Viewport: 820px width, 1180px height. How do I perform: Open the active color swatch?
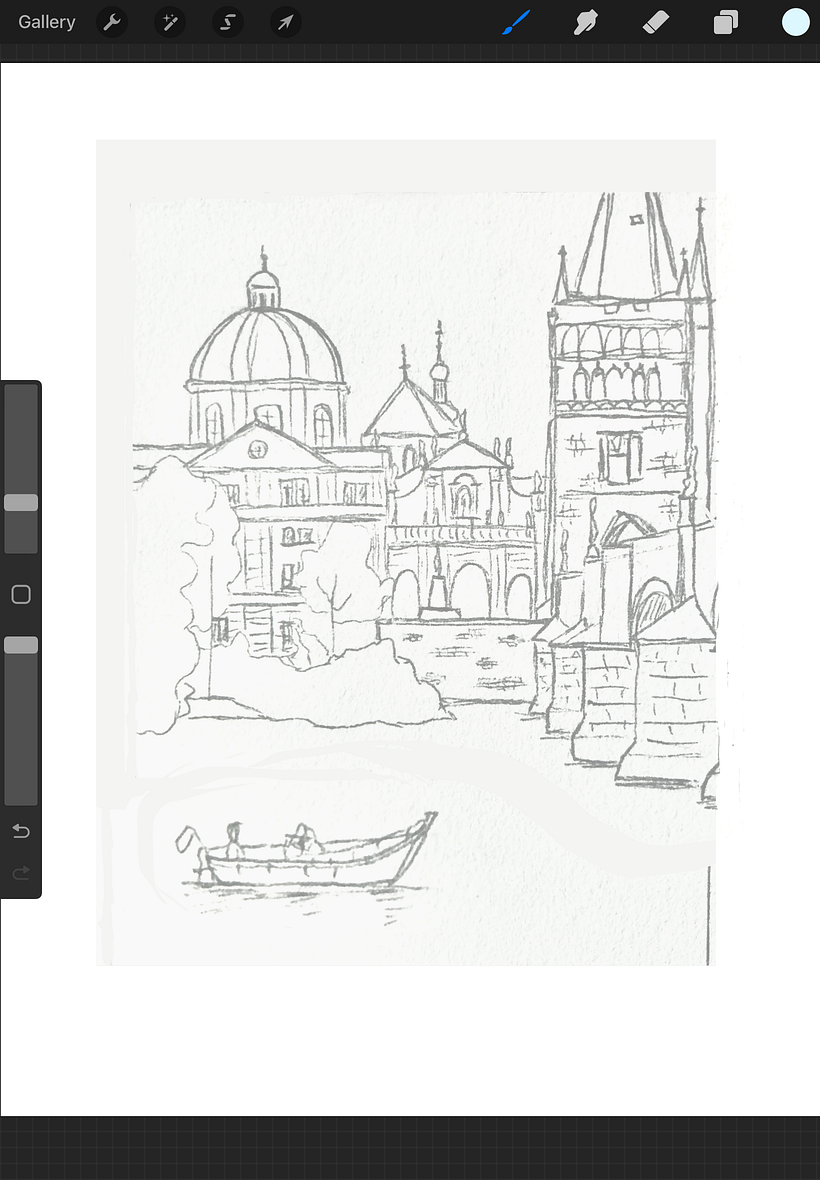795,22
